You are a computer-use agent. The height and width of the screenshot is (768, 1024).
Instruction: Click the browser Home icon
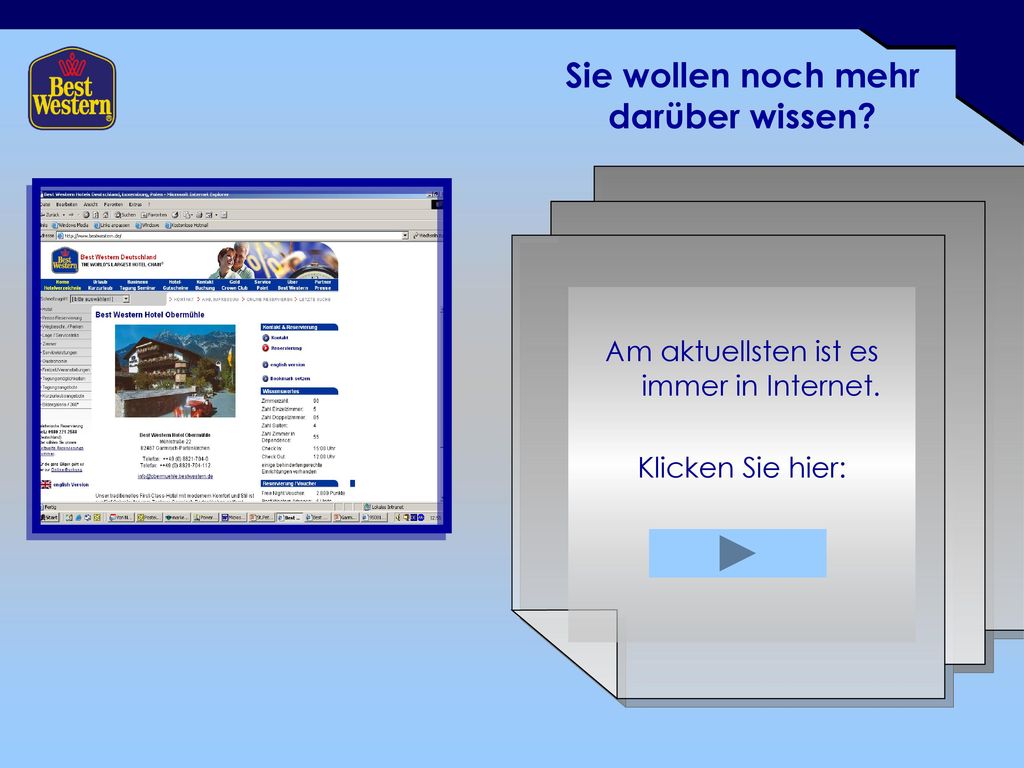pyautogui.click(x=105, y=215)
